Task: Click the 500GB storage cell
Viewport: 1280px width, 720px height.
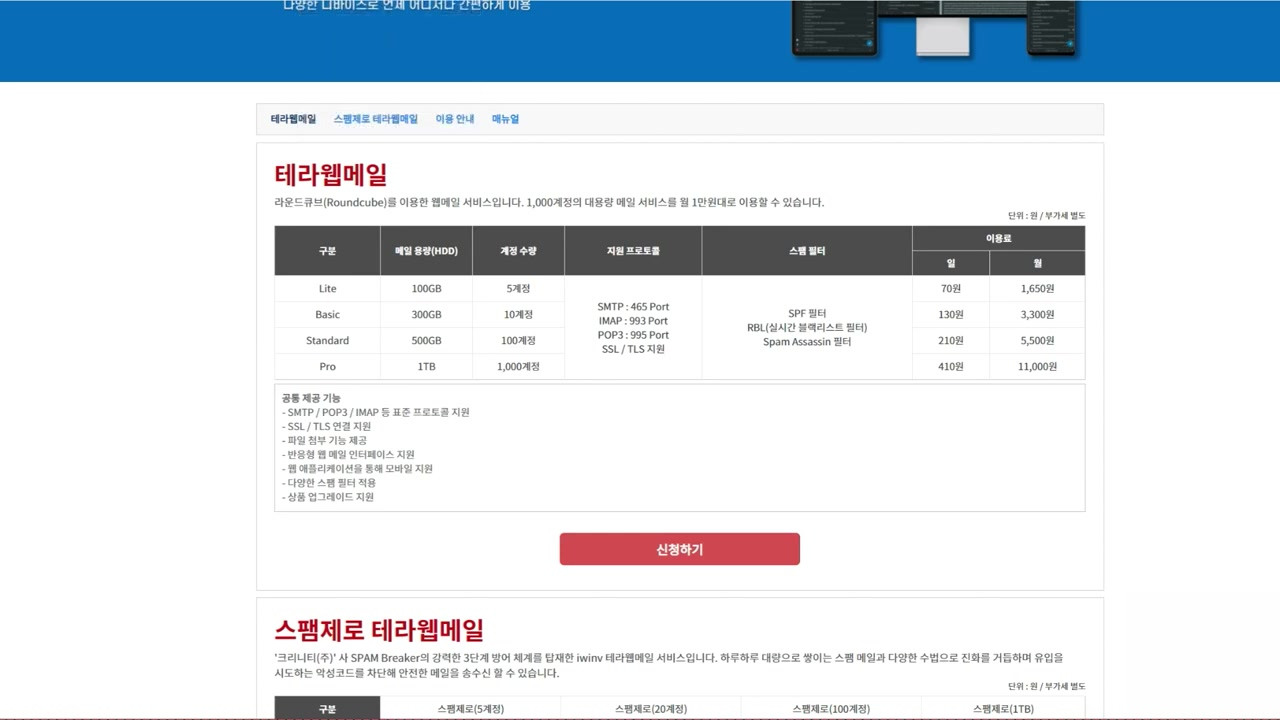Action: (x=427, y=341)
